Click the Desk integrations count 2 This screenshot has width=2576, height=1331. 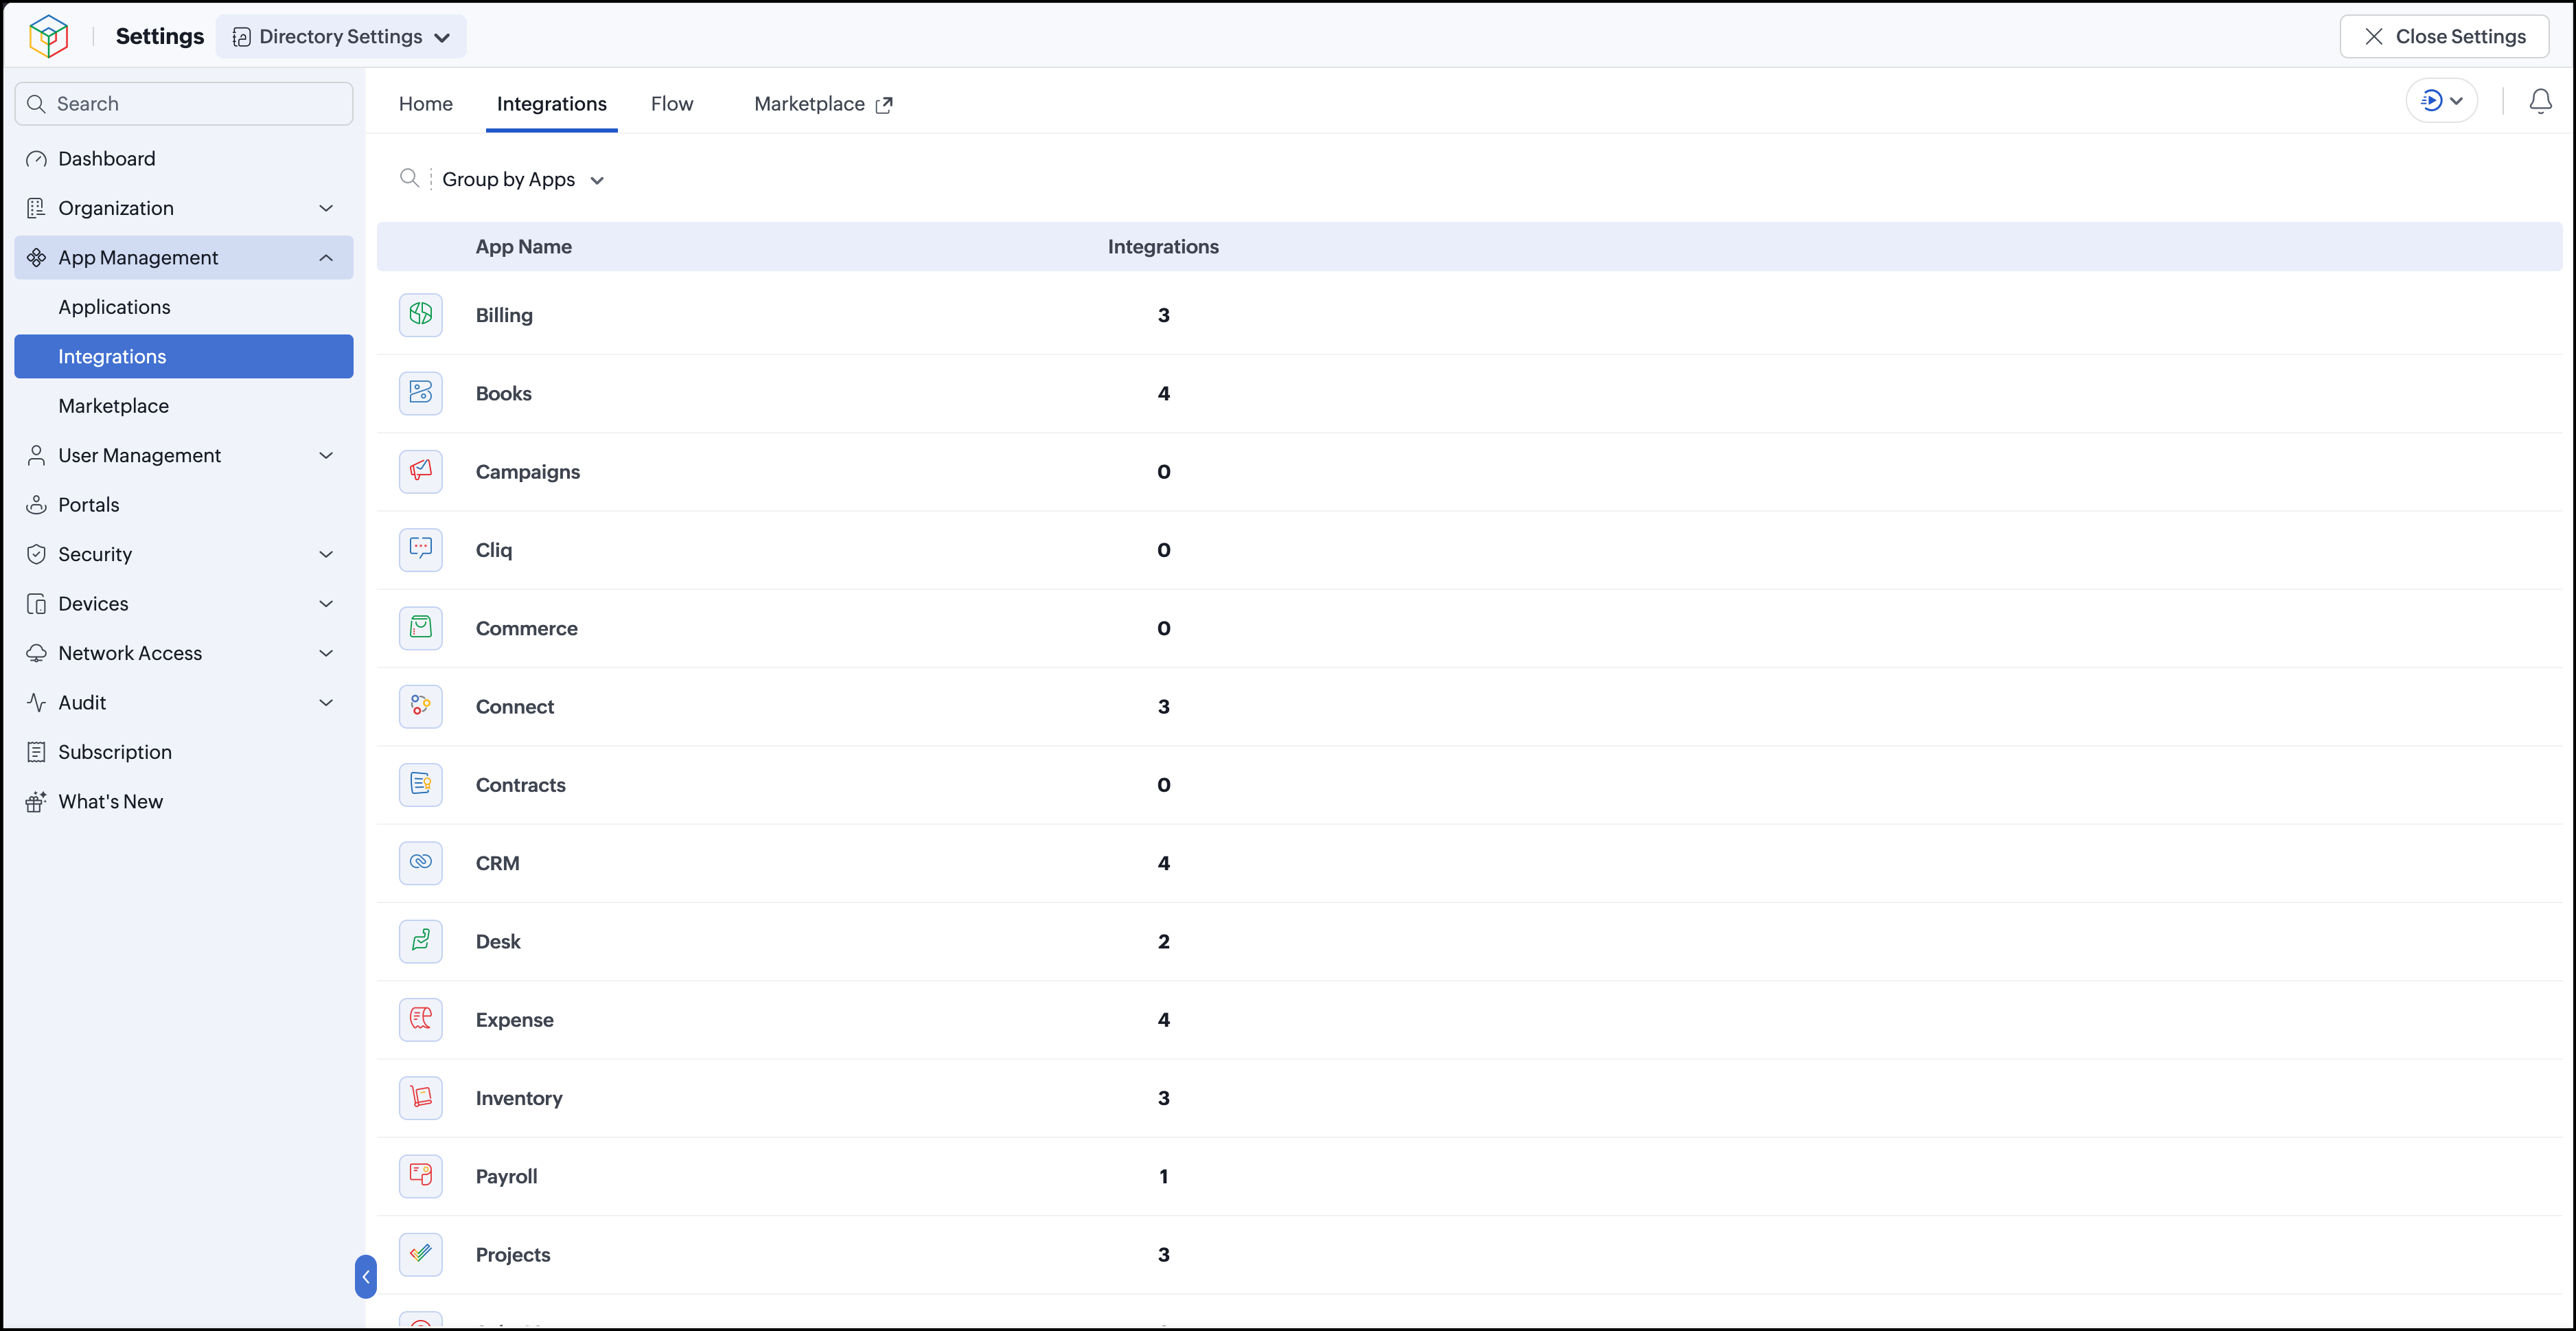coord(1164,941)
